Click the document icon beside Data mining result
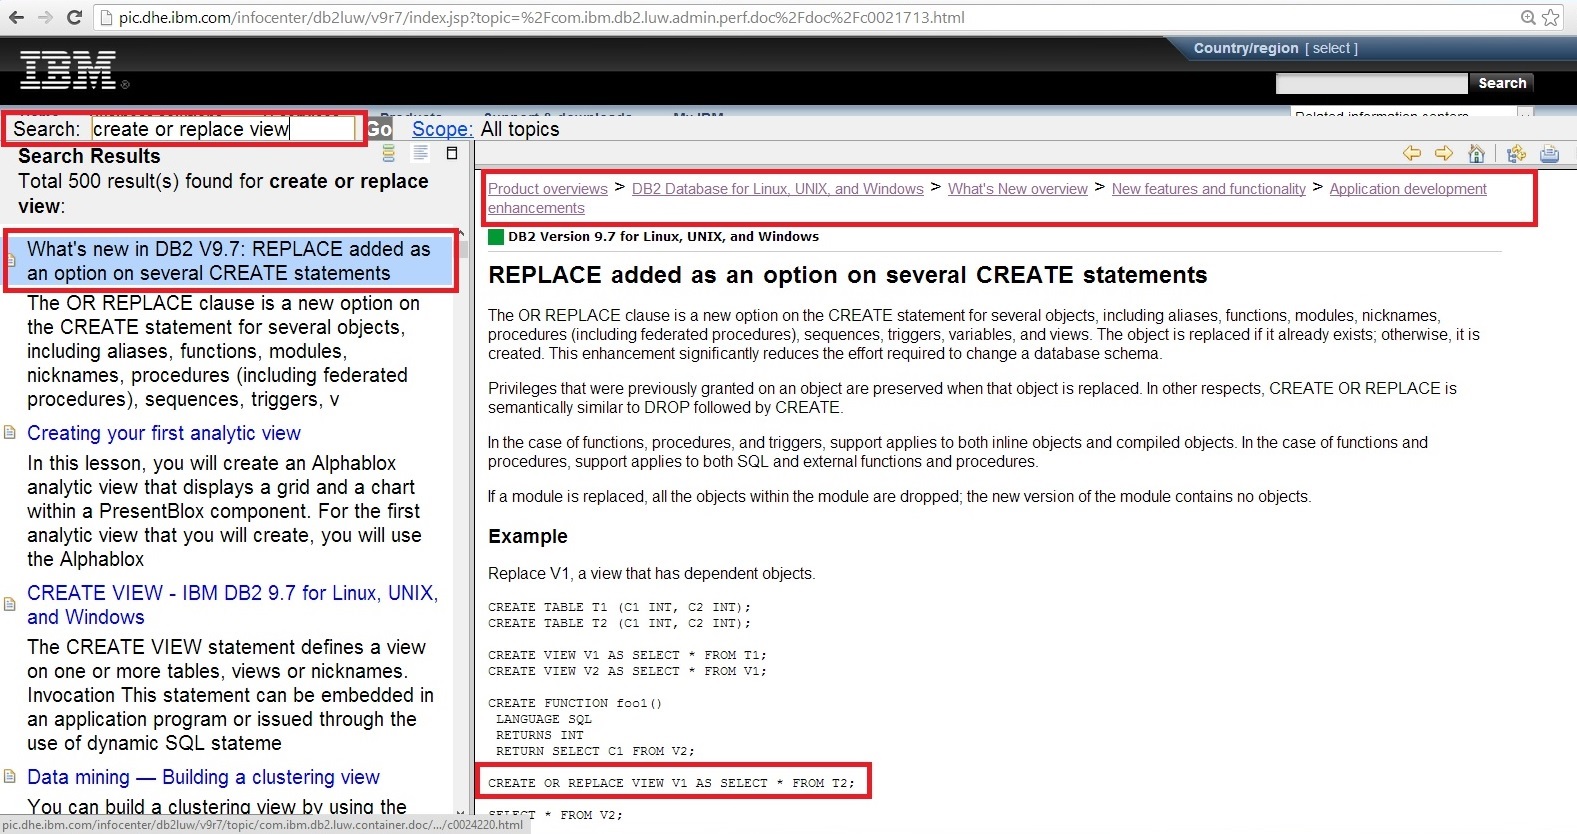The width and height of the screenshot is (1577, 834). coord(10,777)
